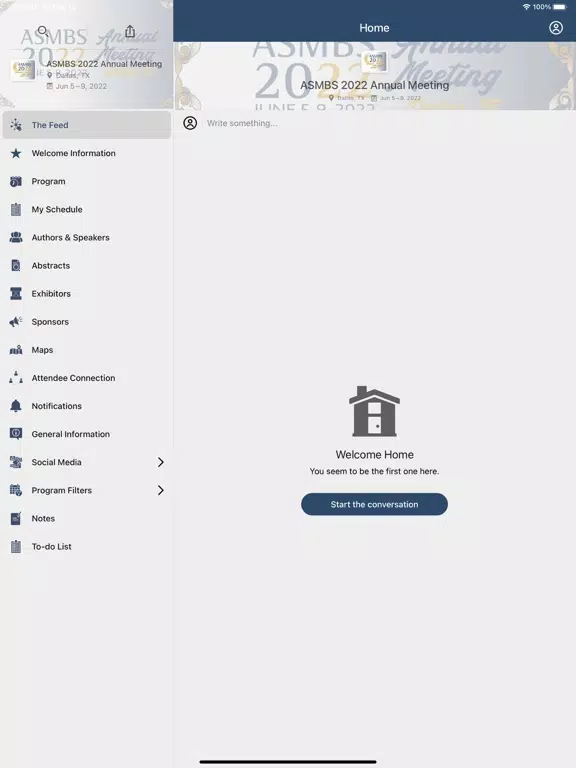The image size is (576, 768).
Task: Tap the General Information icon
Action: click(x=16, y=434)
